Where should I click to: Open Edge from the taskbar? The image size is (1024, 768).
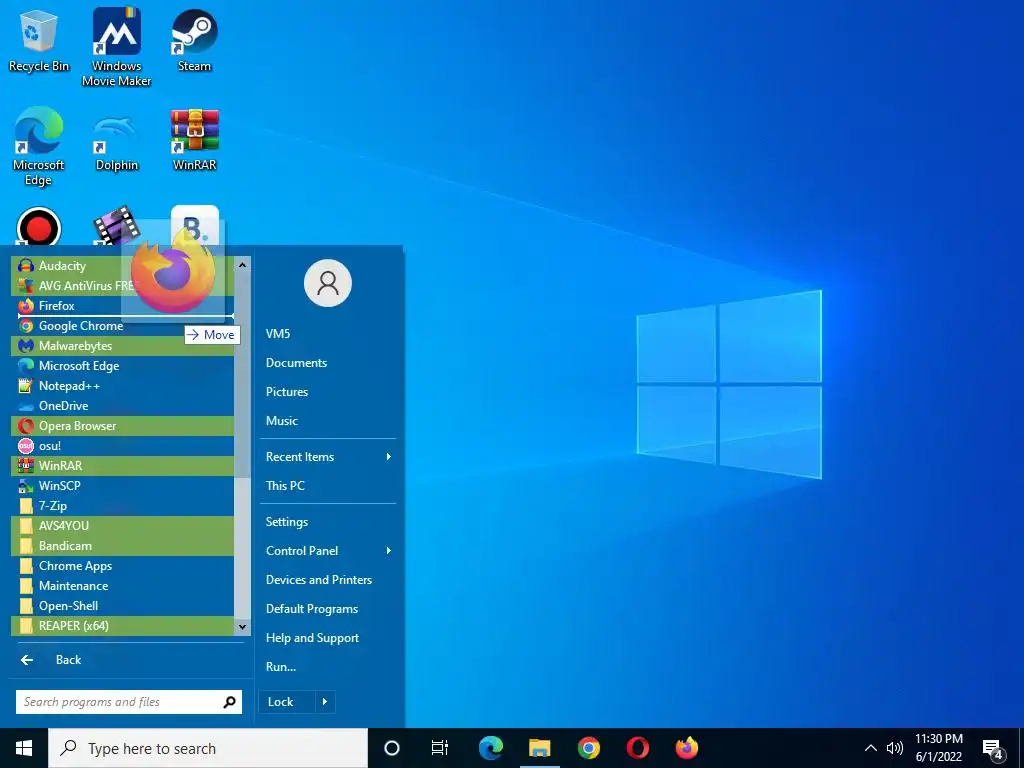[491, 748]
